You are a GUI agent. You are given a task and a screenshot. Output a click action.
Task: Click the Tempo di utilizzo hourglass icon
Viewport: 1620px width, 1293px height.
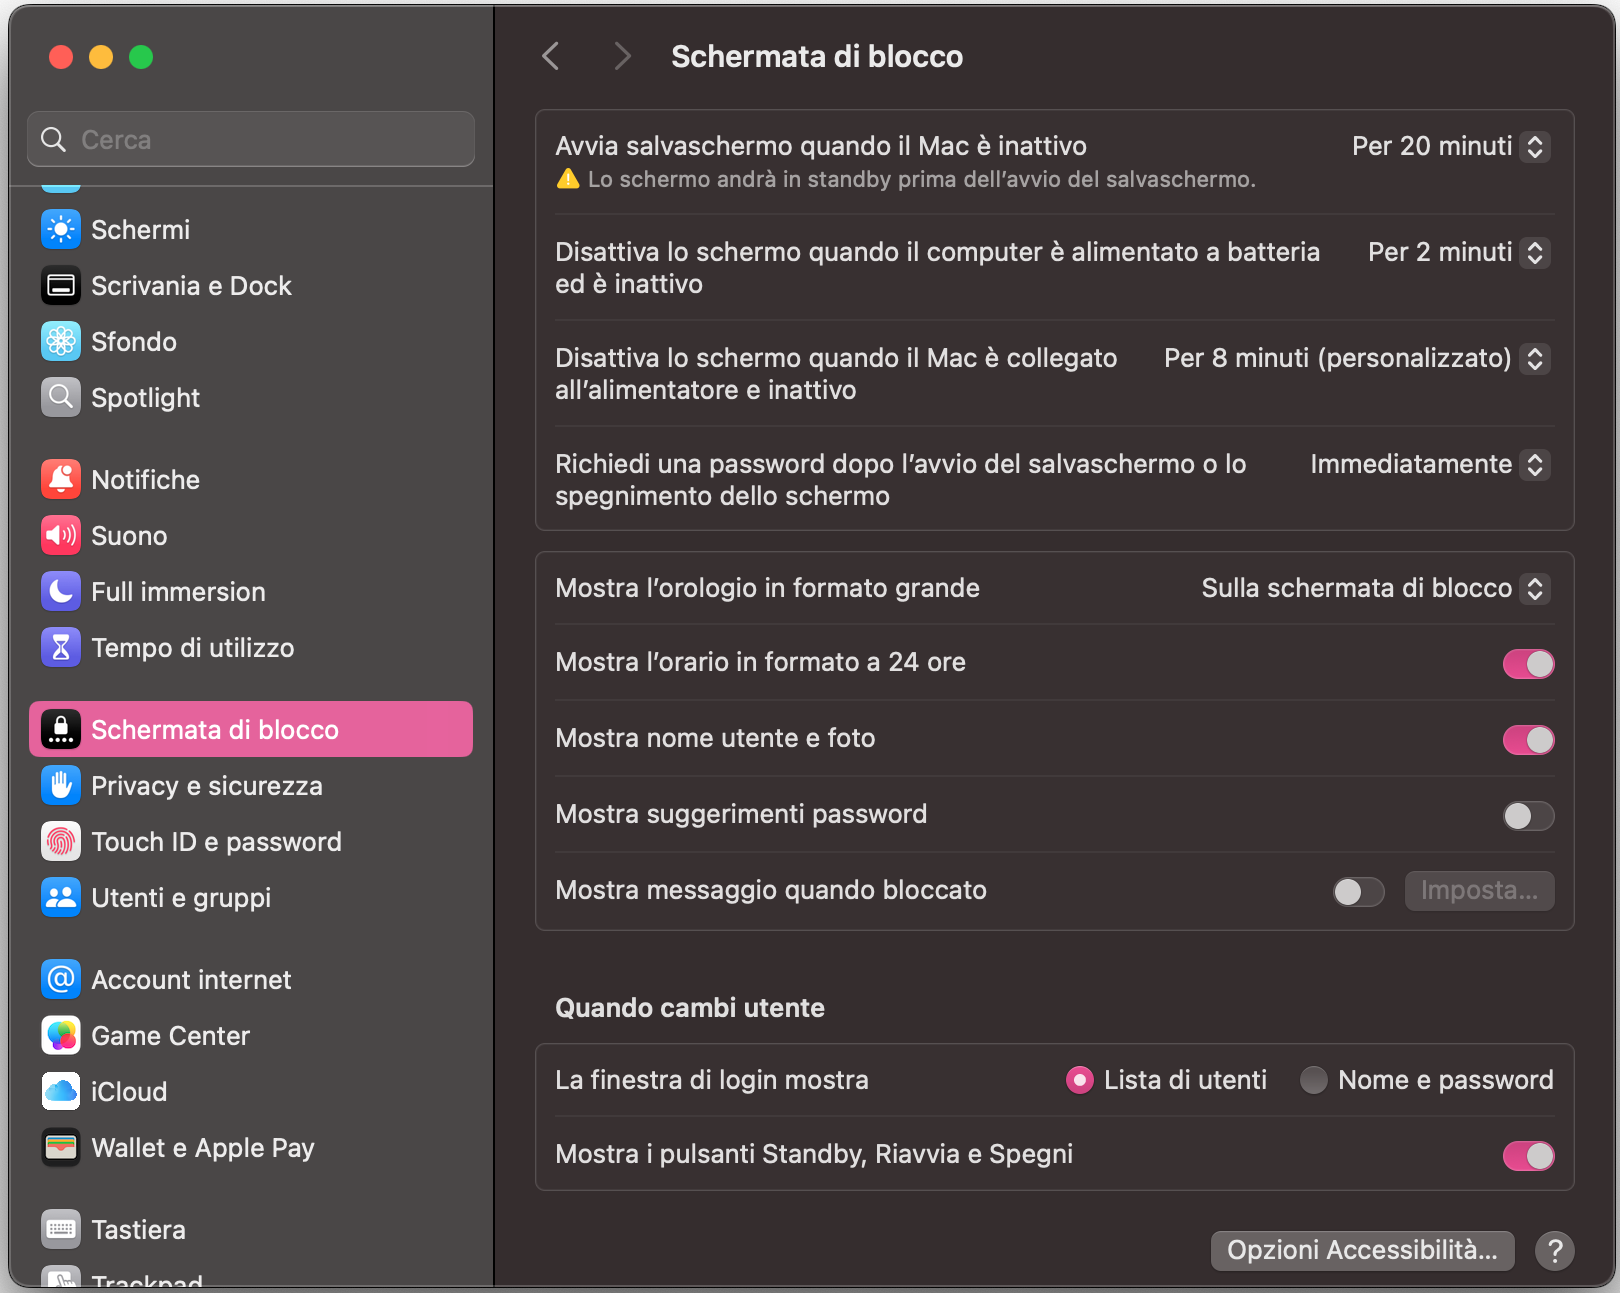point(61,647)
